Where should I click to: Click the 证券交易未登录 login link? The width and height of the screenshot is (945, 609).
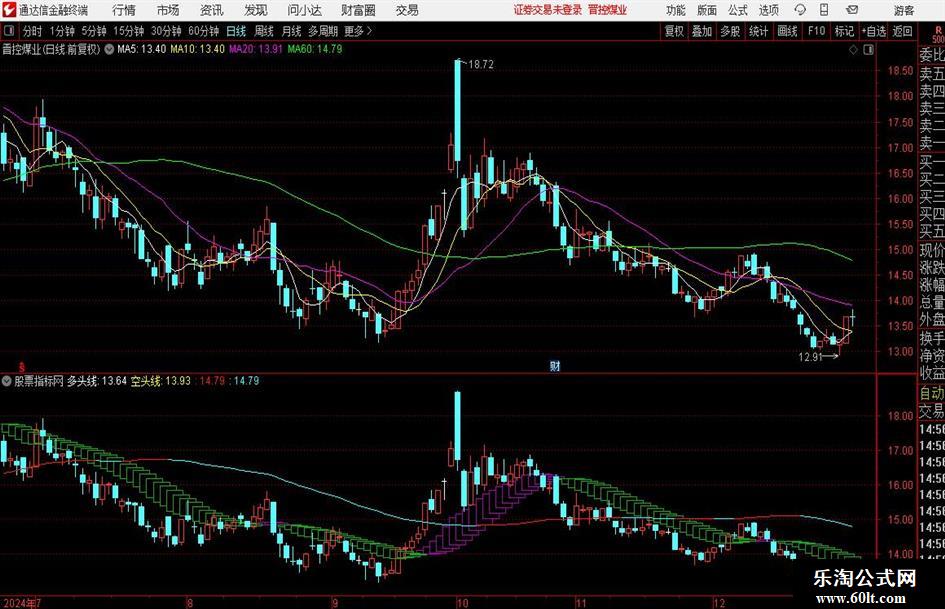pos(548,10)
